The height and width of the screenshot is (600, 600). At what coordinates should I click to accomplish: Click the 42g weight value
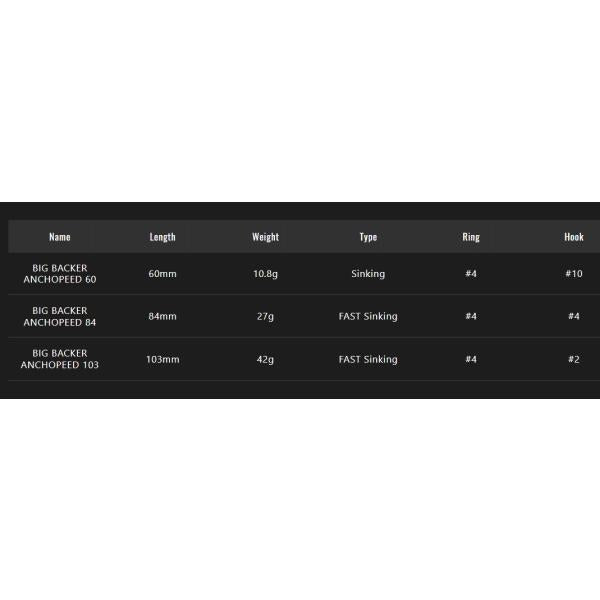266,360
